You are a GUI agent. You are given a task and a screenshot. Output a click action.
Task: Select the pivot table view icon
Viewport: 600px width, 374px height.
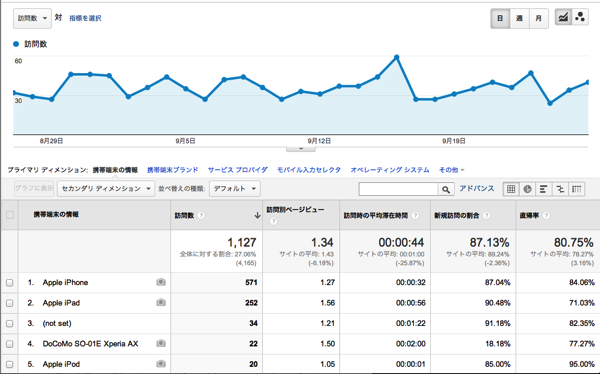coord(576,189)
